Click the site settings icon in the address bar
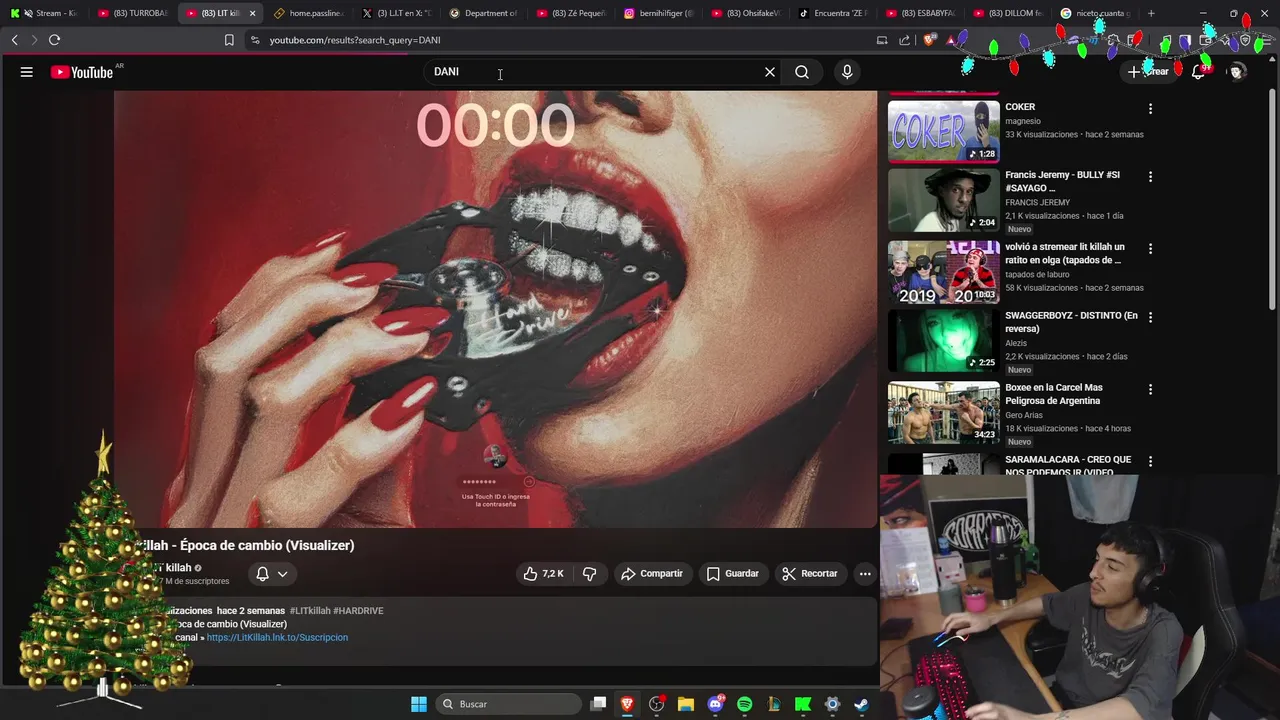The image size is (1280, 720). (x=255, y=40)
